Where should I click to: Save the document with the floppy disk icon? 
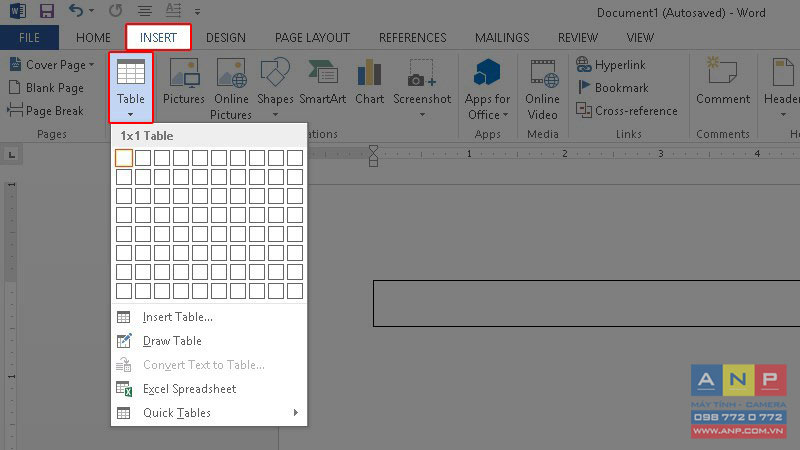pos(47,11)
